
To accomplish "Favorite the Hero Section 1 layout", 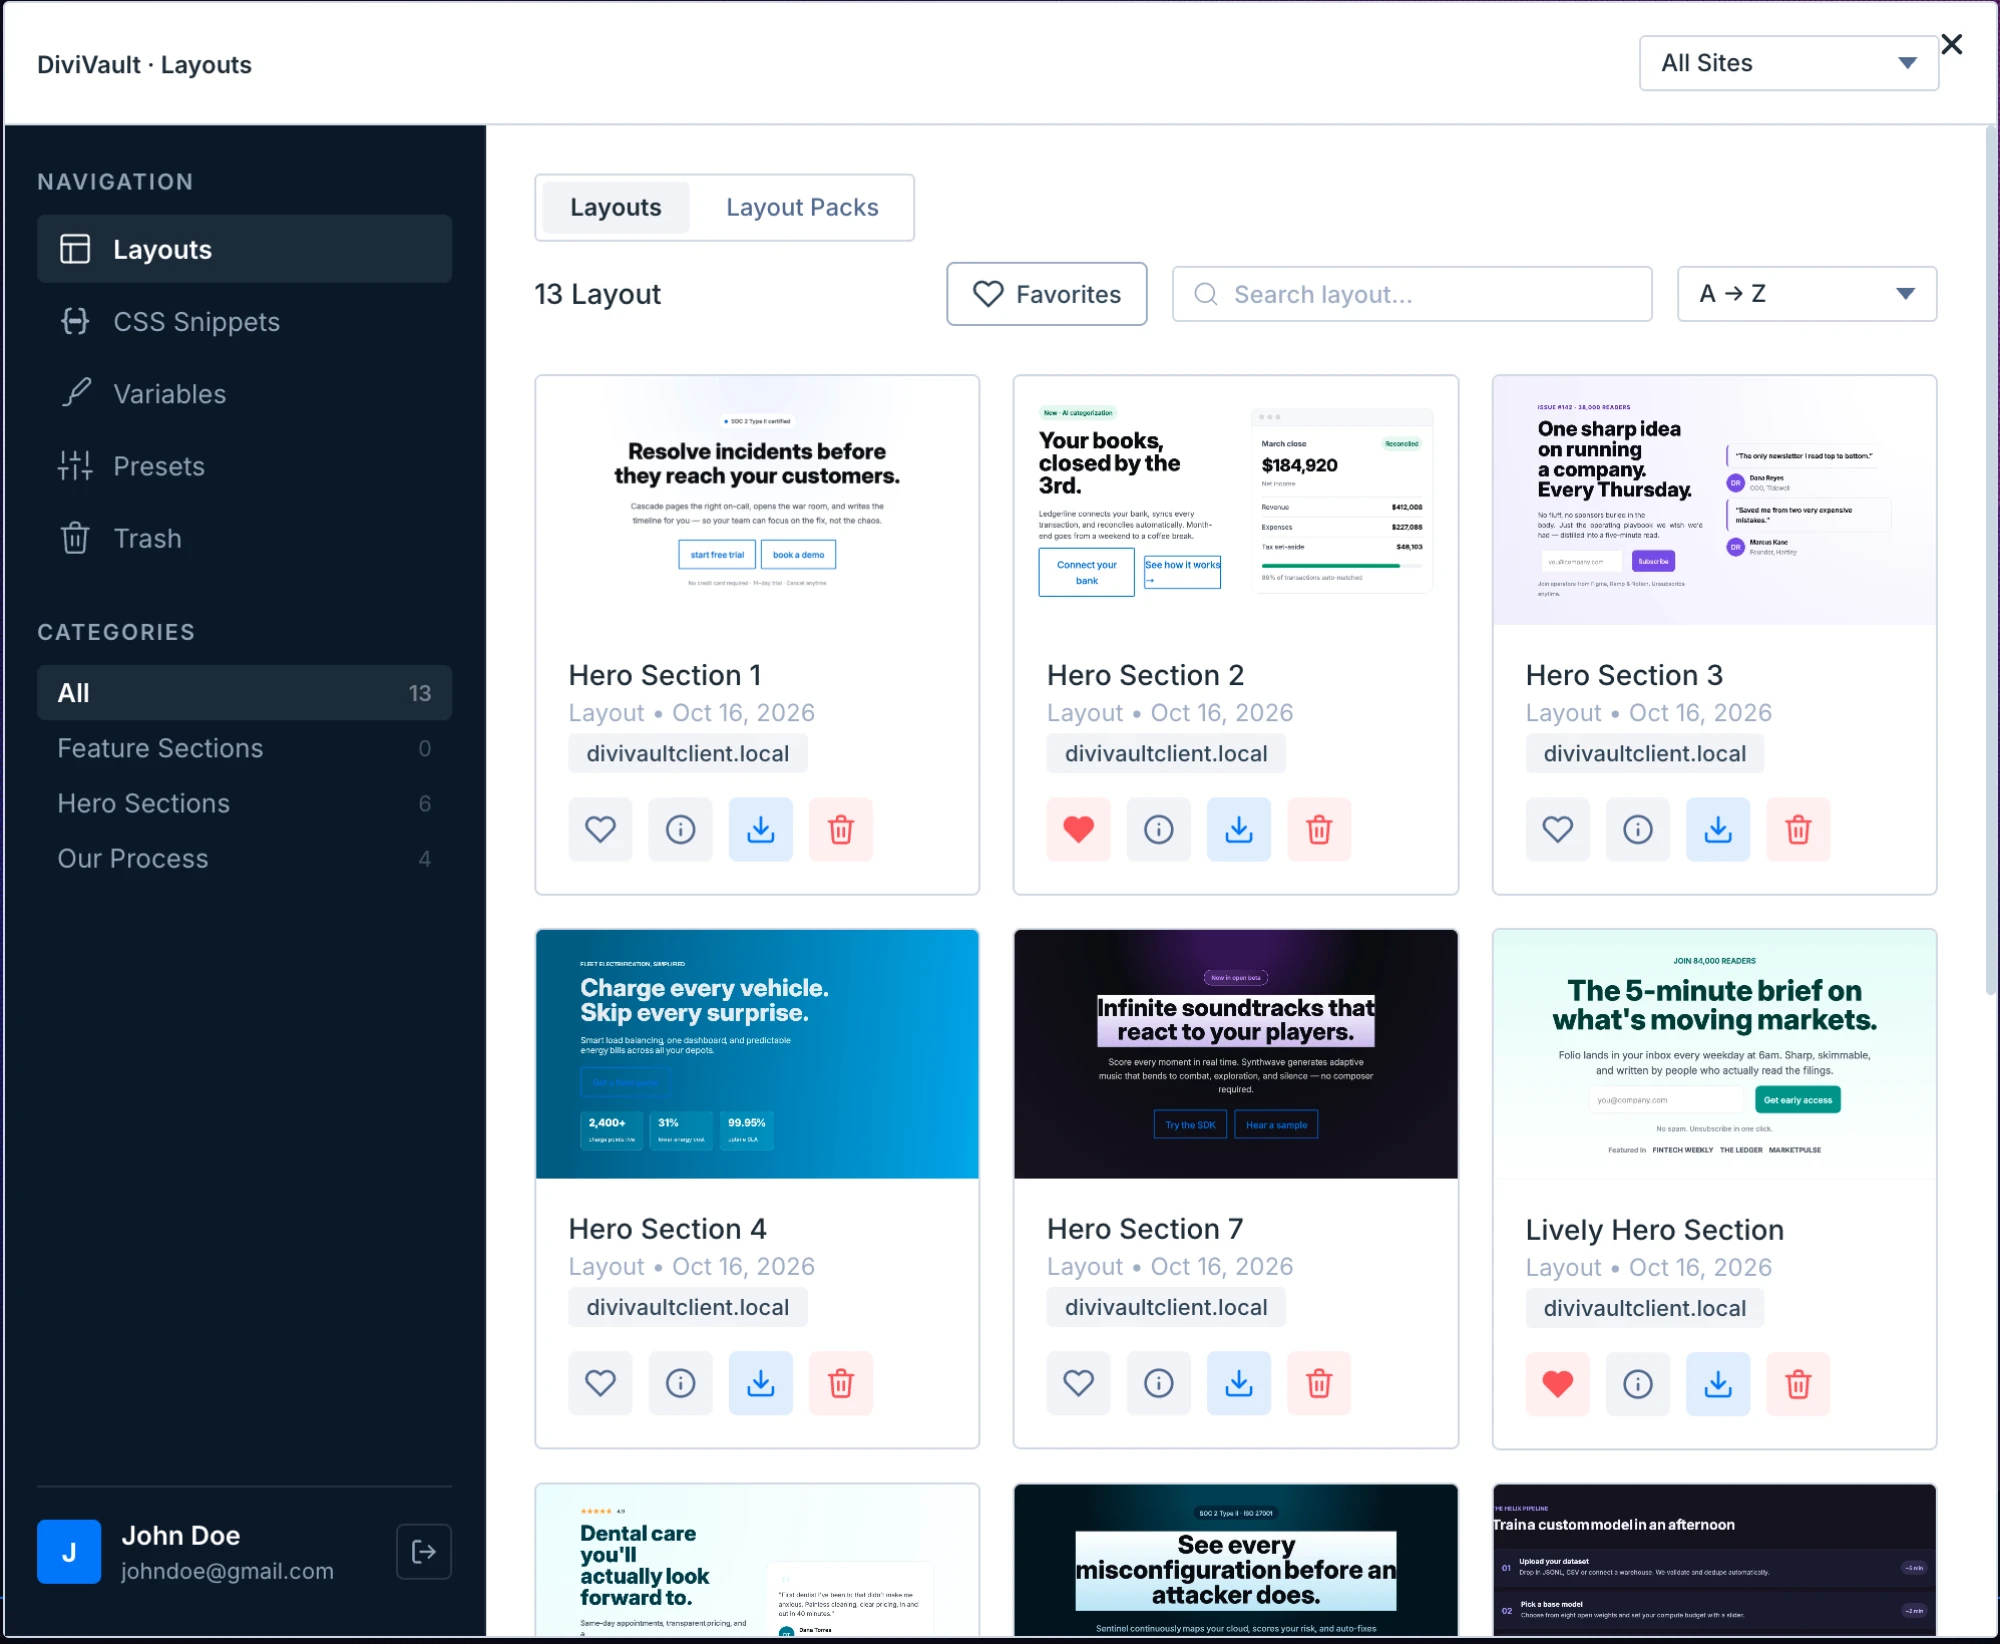I will click(600, 829).
